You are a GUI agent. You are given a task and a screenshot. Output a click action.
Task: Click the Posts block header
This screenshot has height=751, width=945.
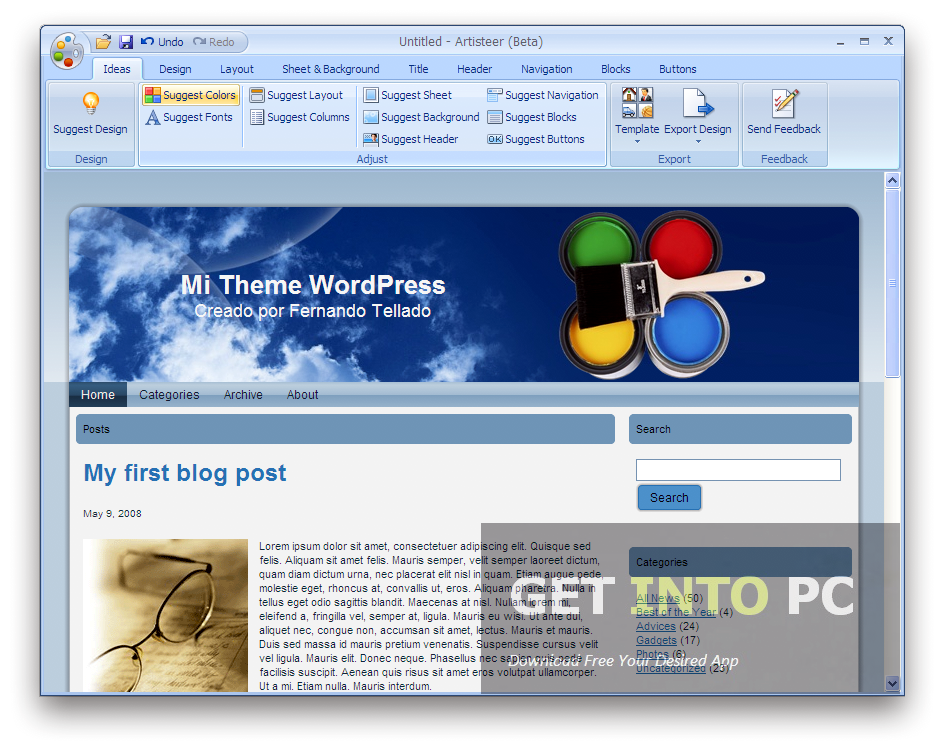tap(345, 429)
